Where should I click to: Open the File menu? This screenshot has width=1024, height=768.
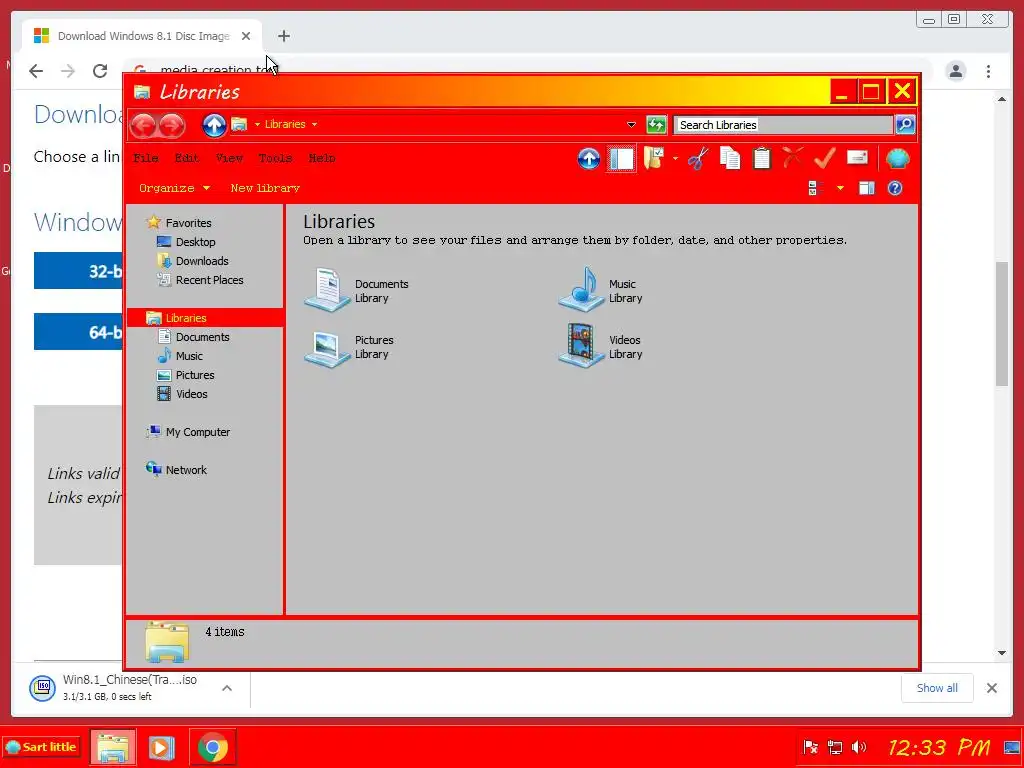coord(146,158)
